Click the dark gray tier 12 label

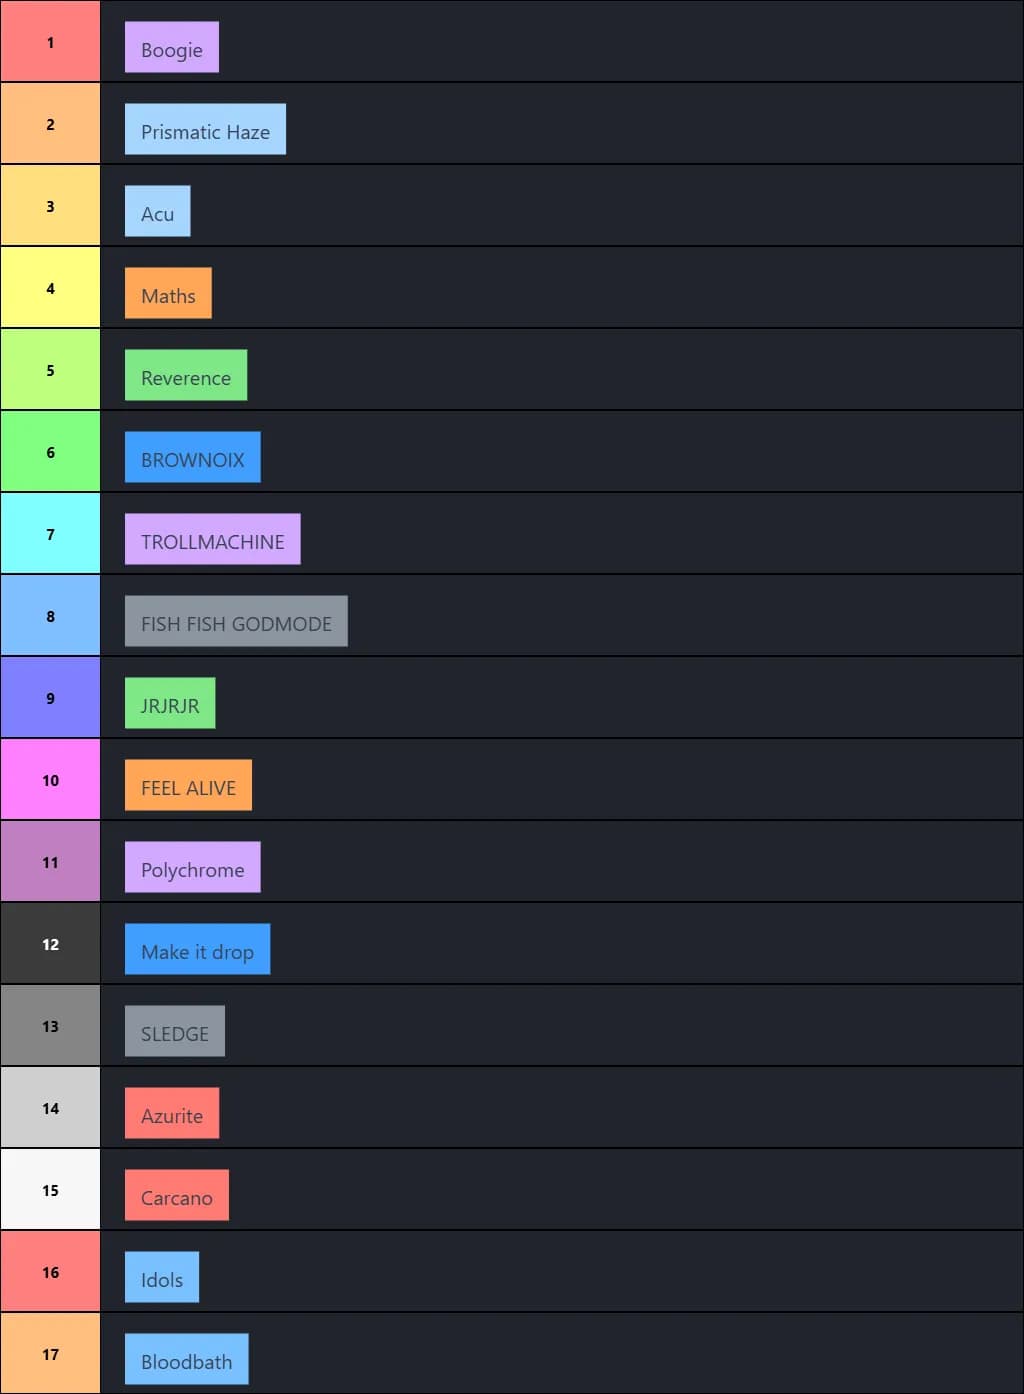50,943
